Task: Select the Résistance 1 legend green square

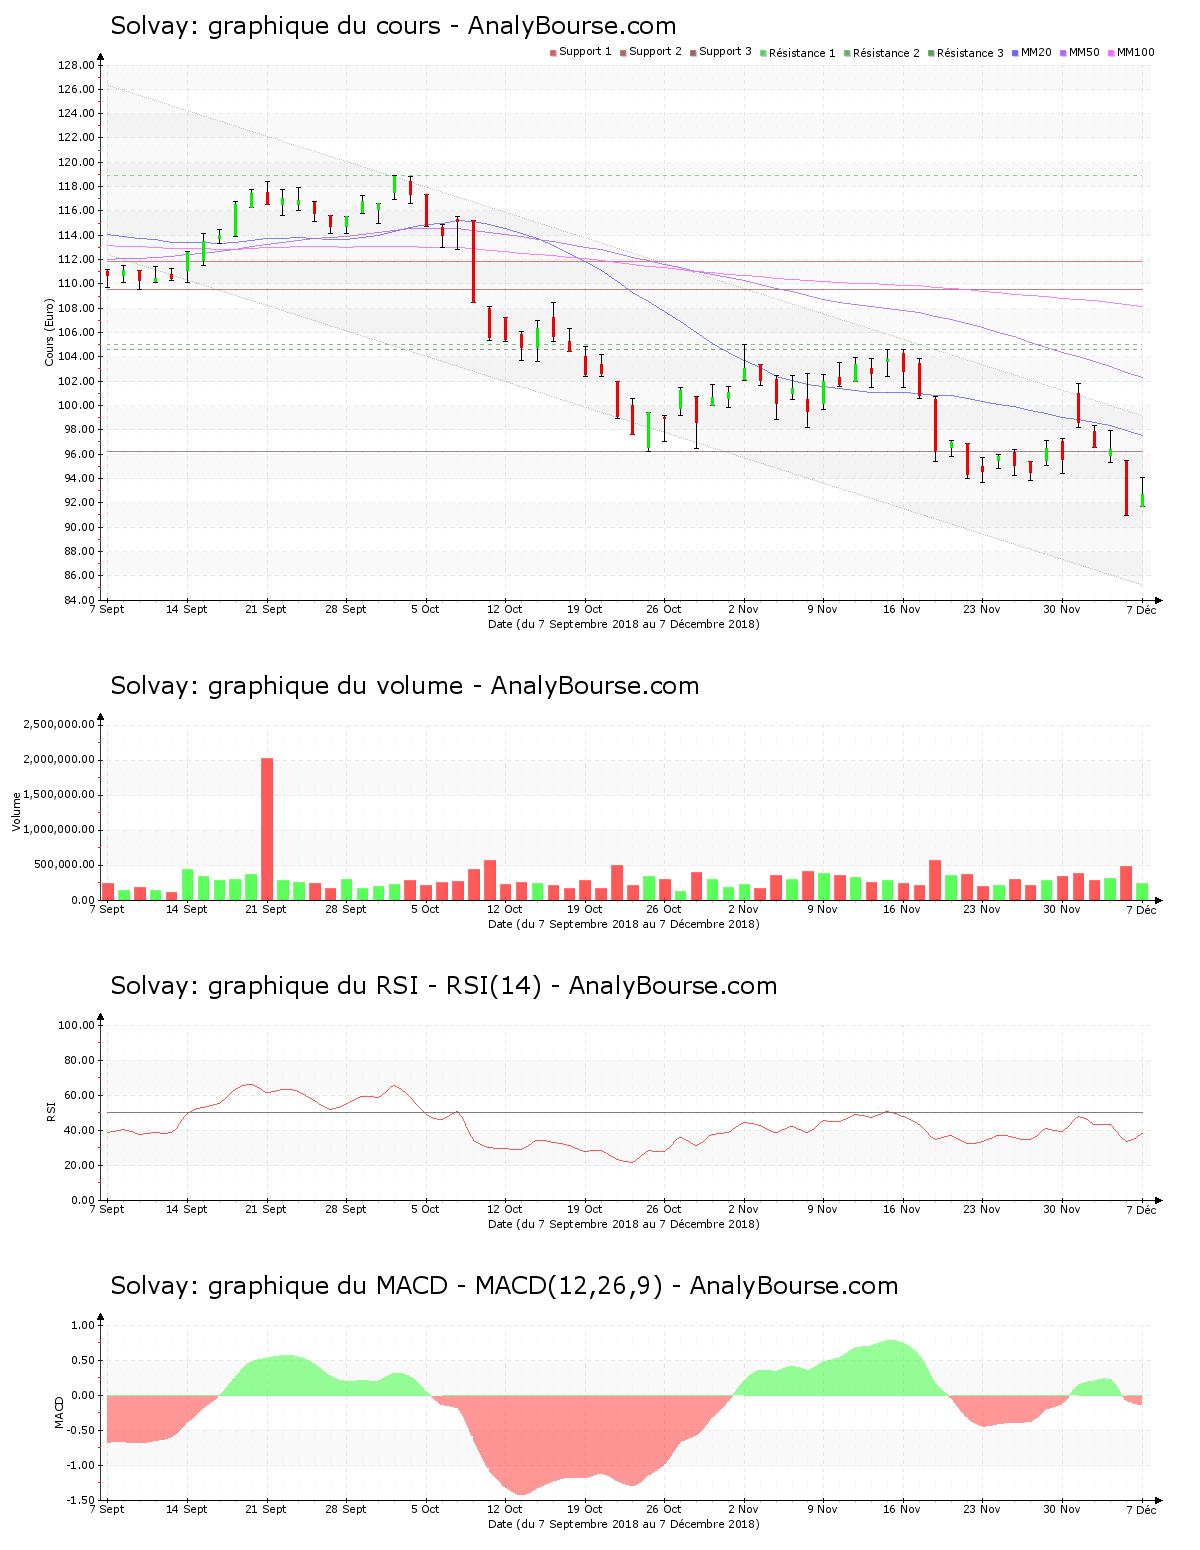Action: [x=763, y=53]
